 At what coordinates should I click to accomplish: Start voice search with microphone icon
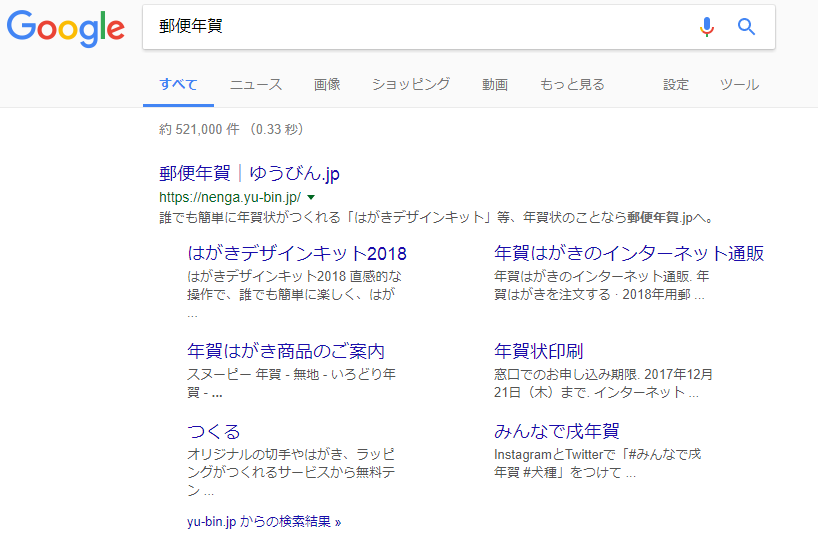(x=707, y=27)
